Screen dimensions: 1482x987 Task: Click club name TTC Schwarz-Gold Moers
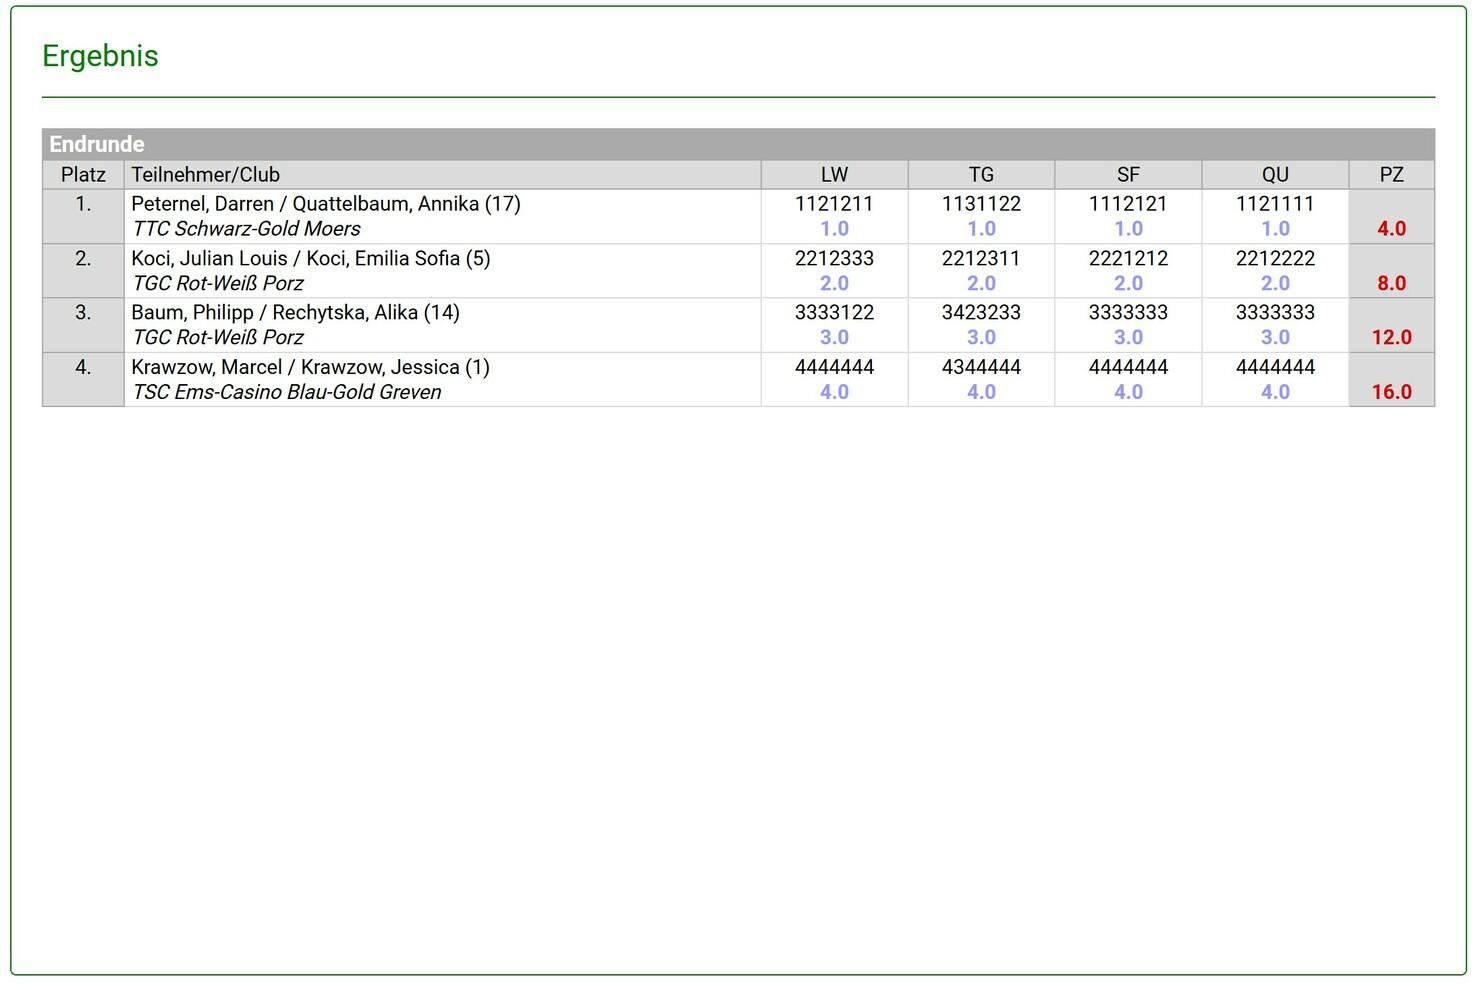tap(246, 229)
